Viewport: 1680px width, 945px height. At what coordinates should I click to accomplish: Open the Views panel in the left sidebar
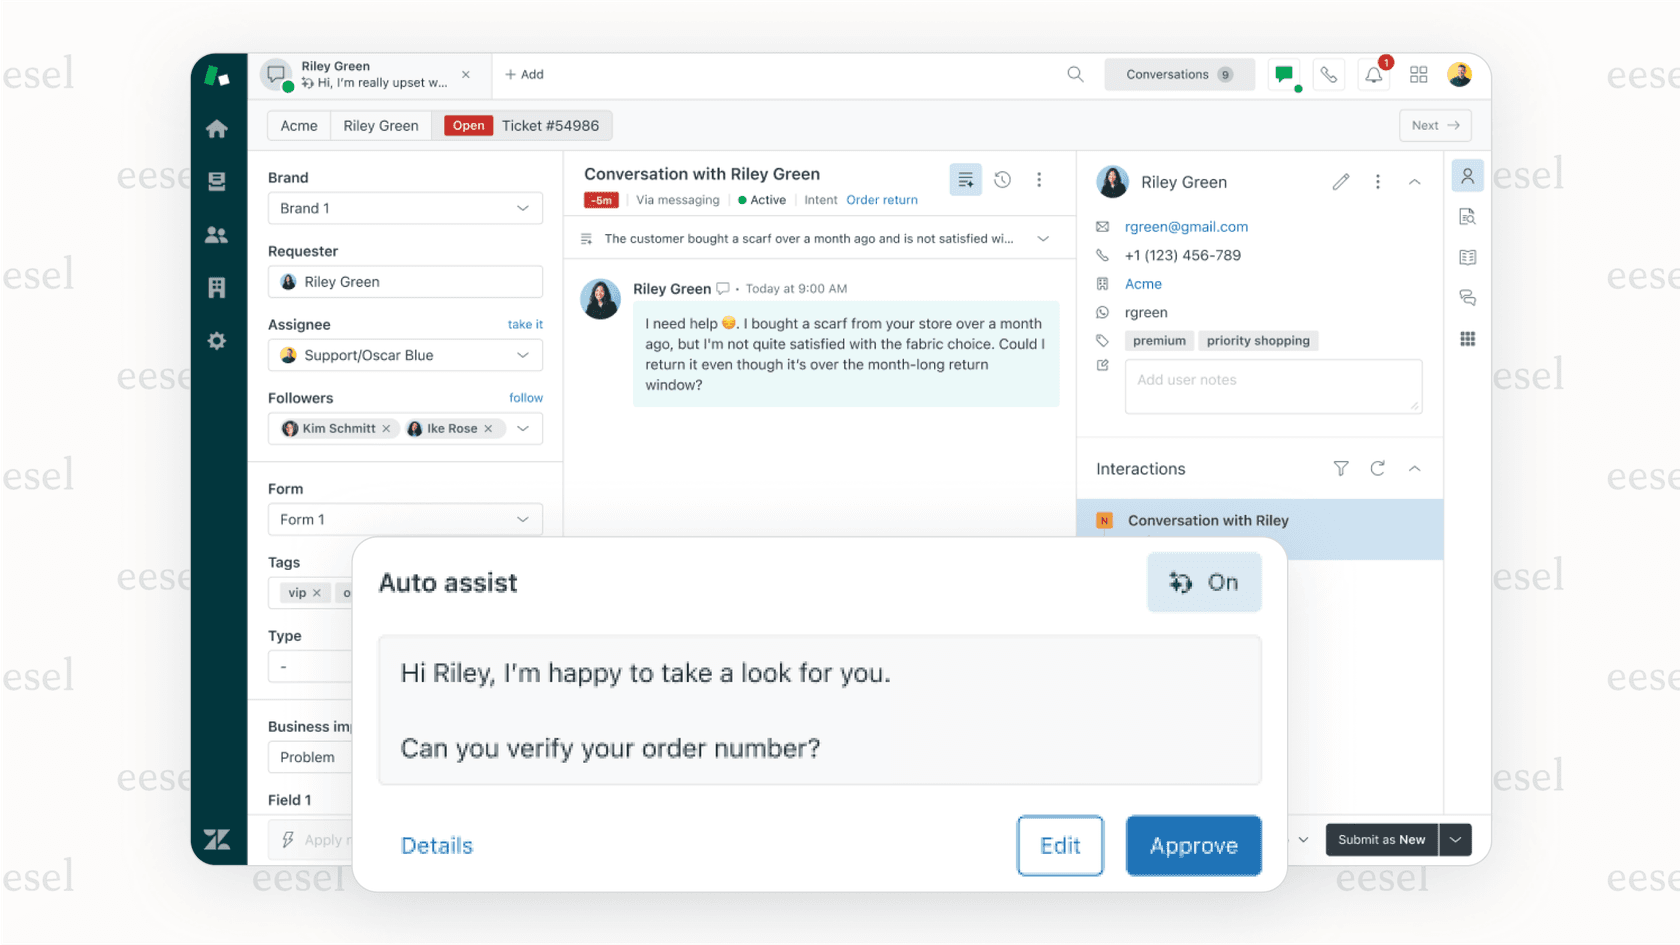pyautogui.click(x=216, y=181)
